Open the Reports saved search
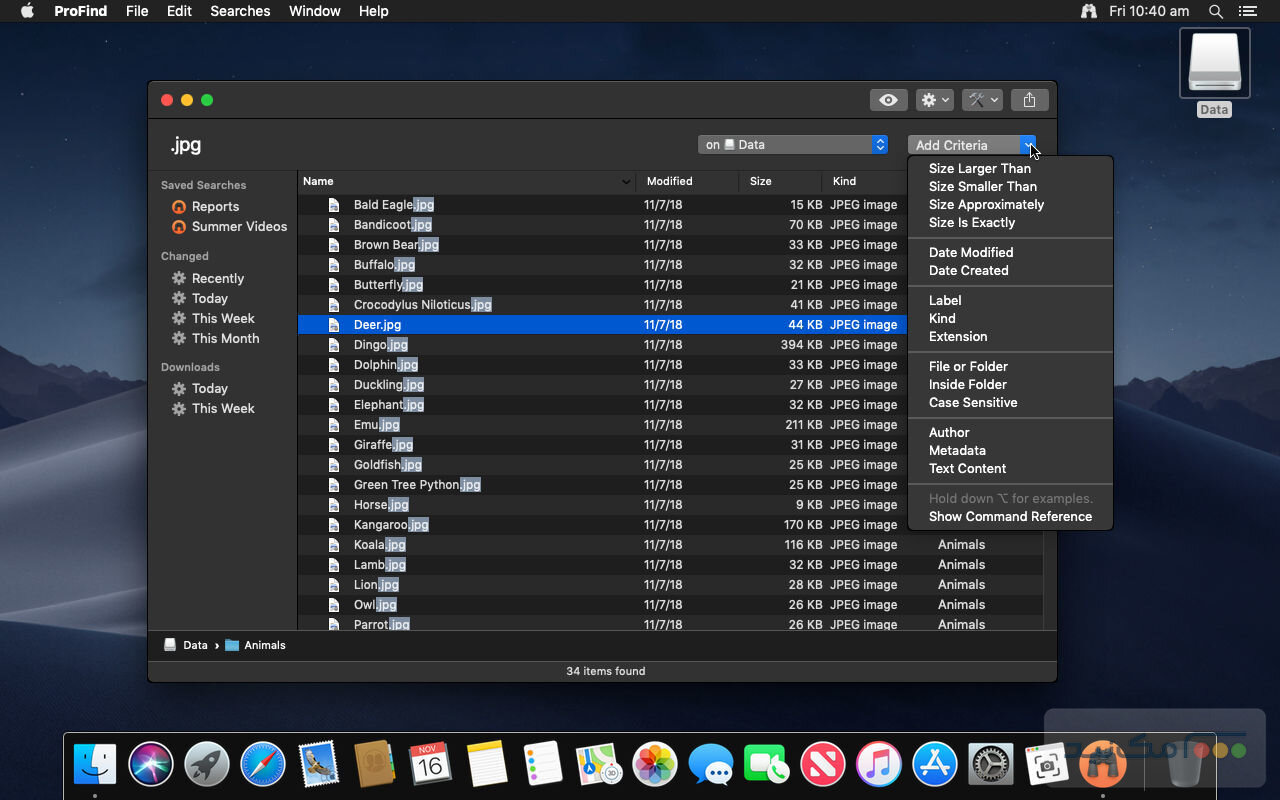The image size is (1280, 800). [x=215, y=207]
